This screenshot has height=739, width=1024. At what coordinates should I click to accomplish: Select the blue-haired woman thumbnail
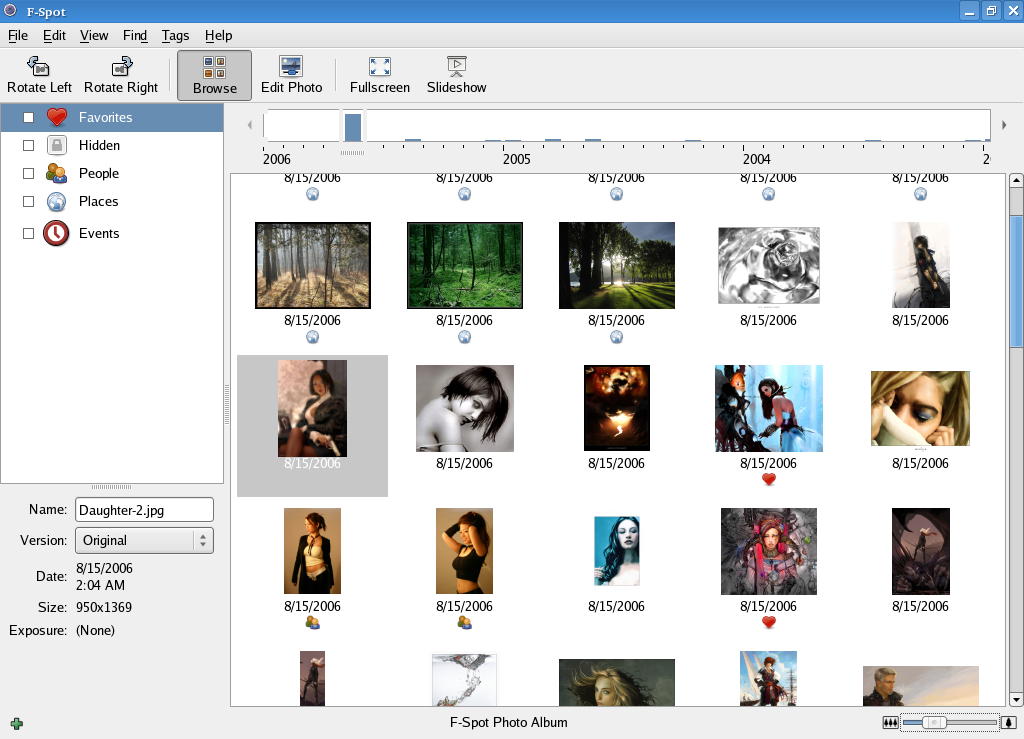(616, 551)
